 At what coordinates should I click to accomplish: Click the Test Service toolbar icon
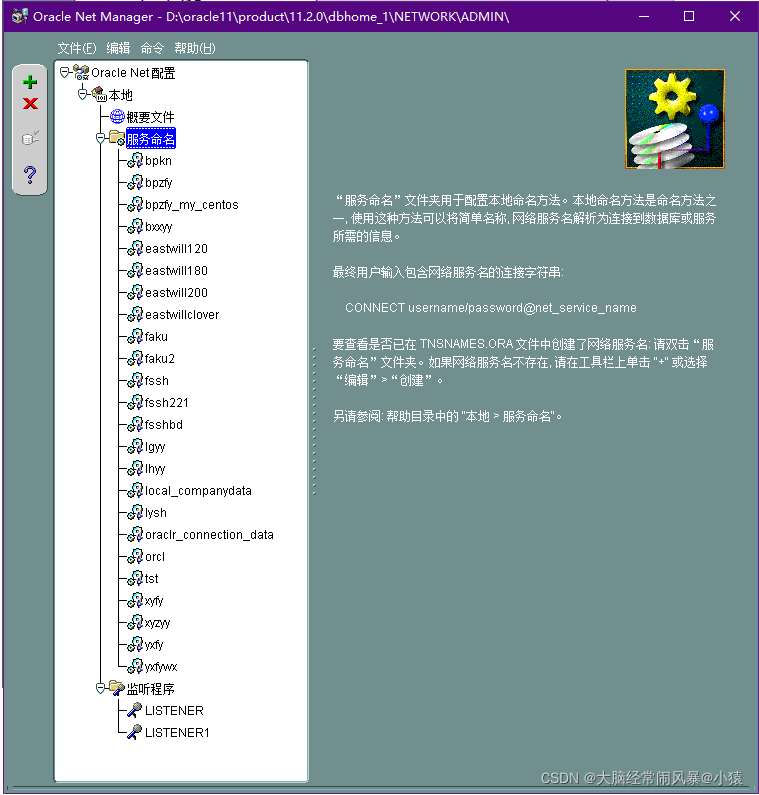[x=30, y=138]
